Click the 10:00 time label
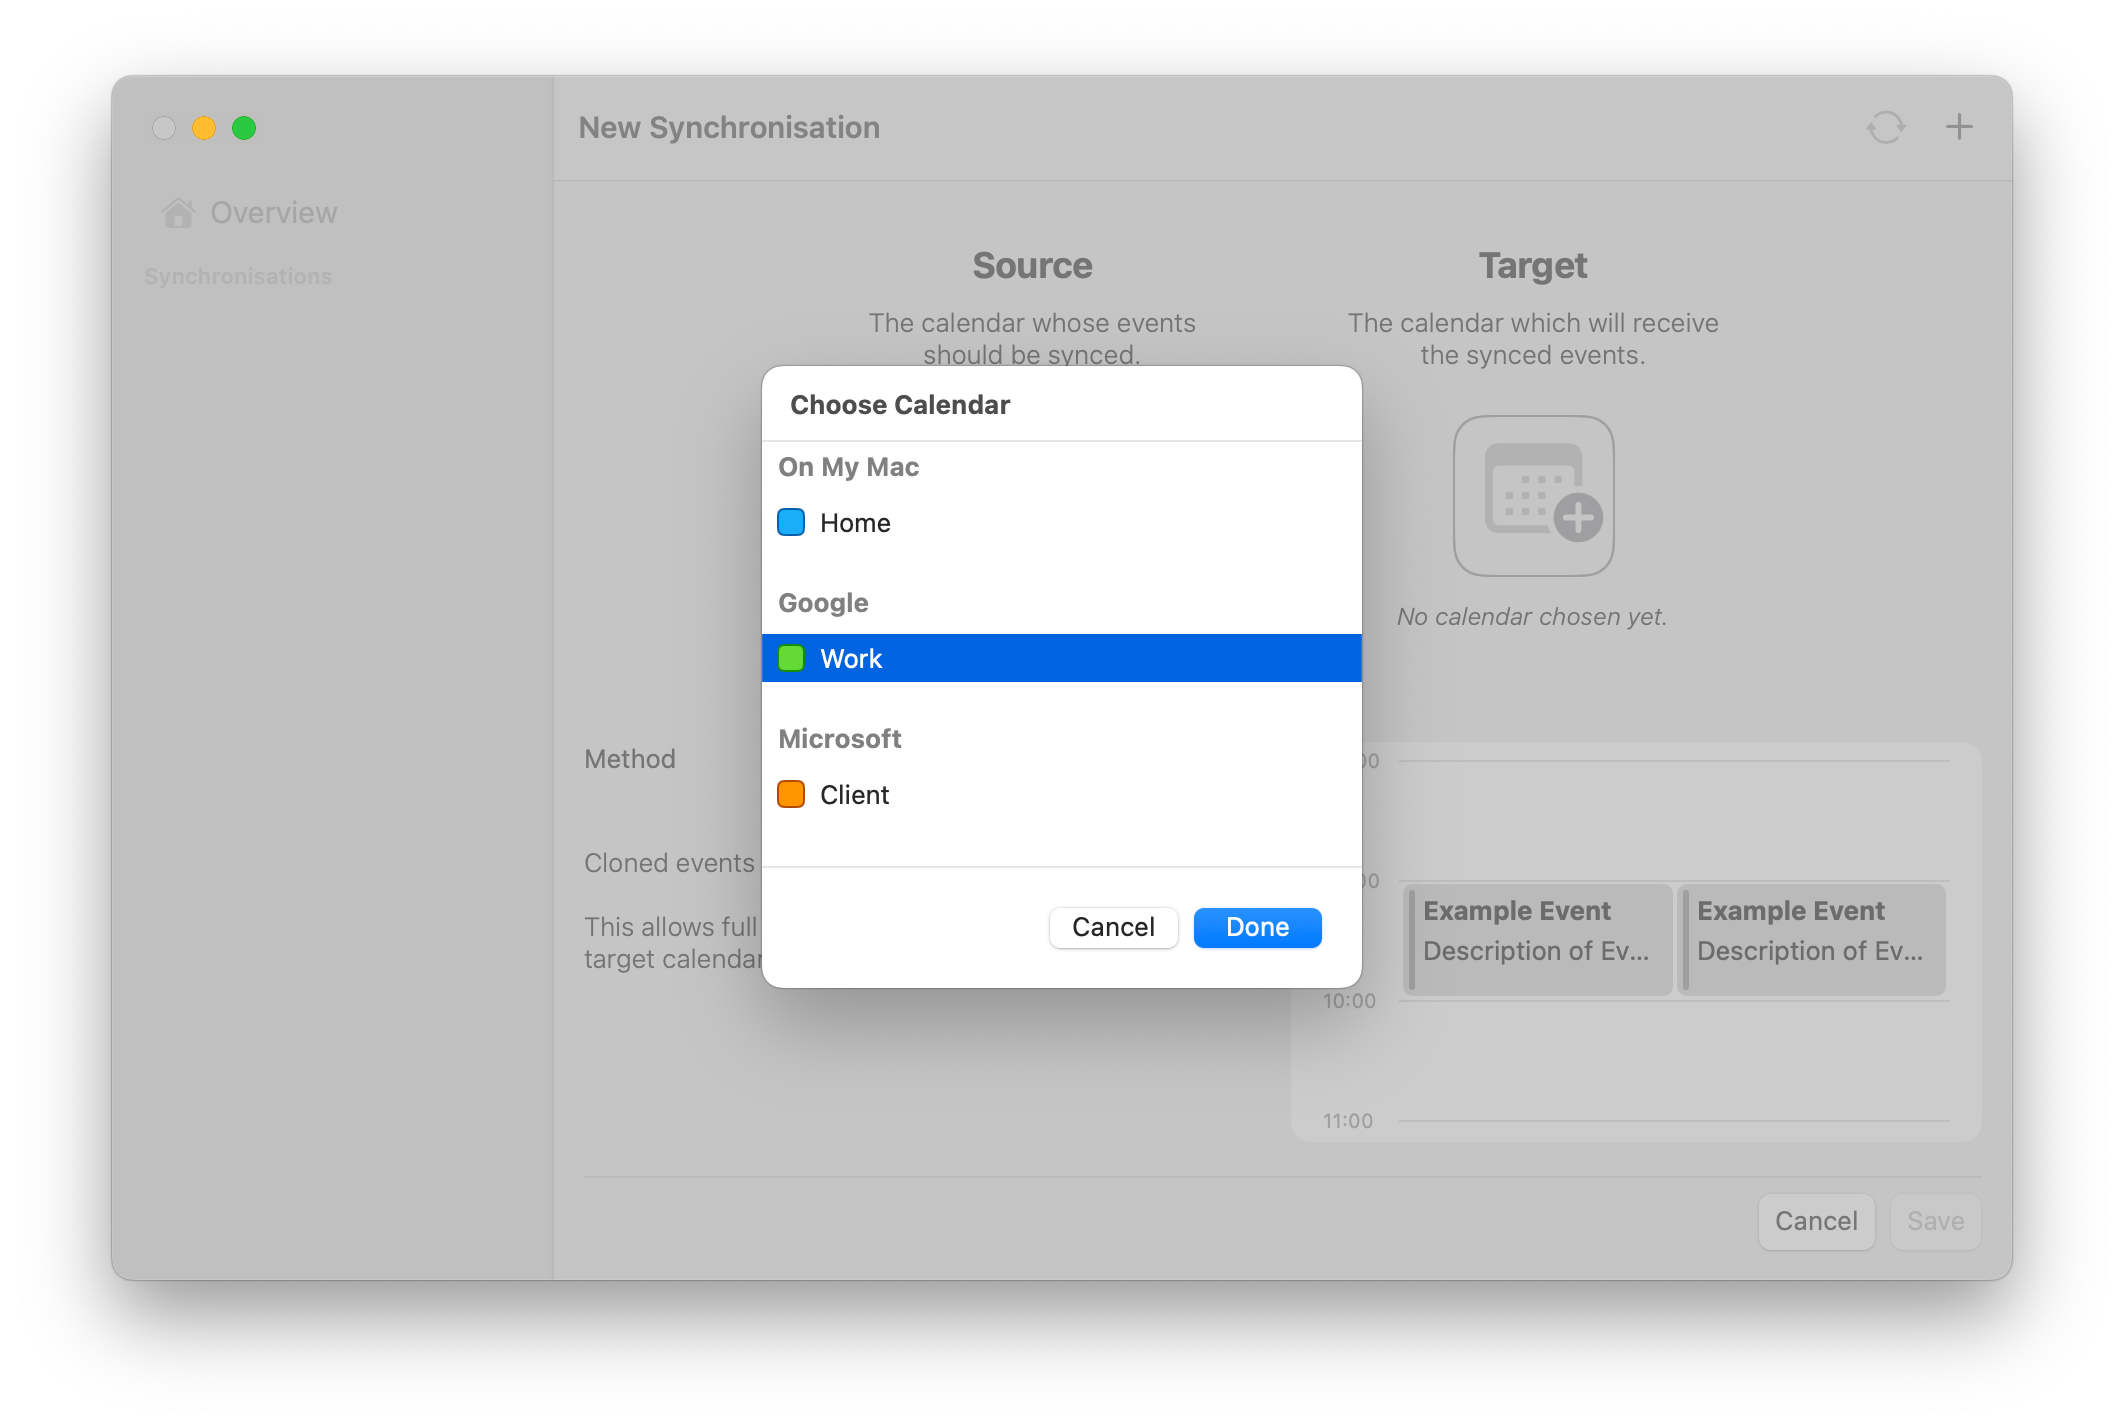This screenshot has height=1428, width=2124. 1349,1001
